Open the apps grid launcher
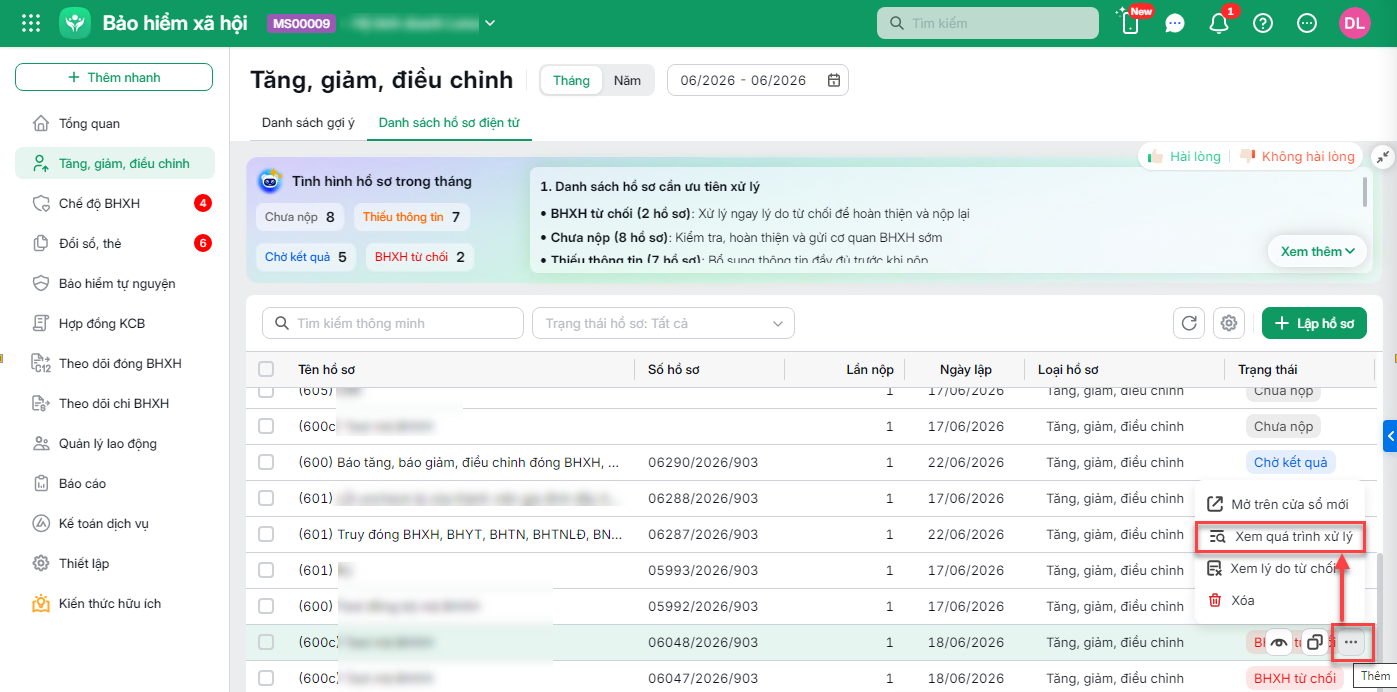 click(x=31, y=23)
